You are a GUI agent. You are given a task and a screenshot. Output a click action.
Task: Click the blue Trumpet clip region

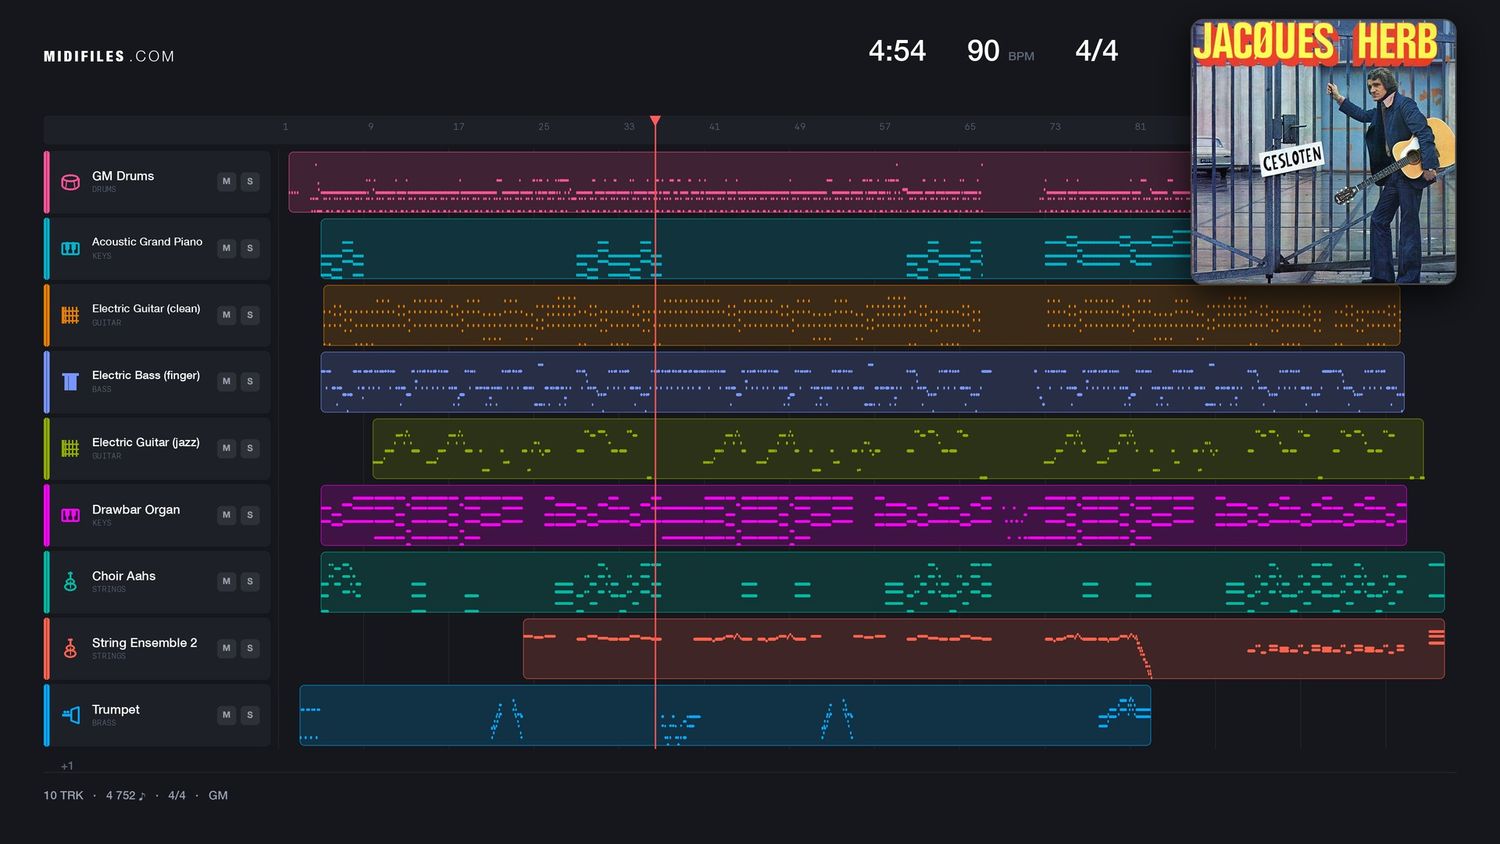coord(725,715)
